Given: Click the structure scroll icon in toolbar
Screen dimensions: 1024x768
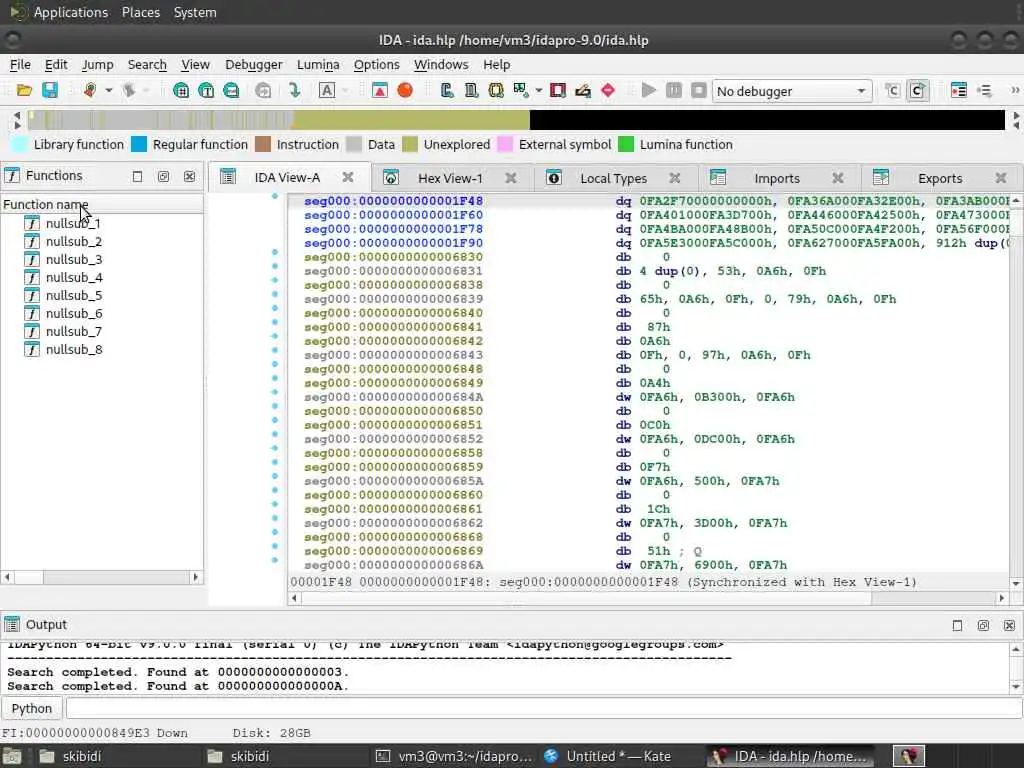Looking at the screenshot, I should click(471, 90).
